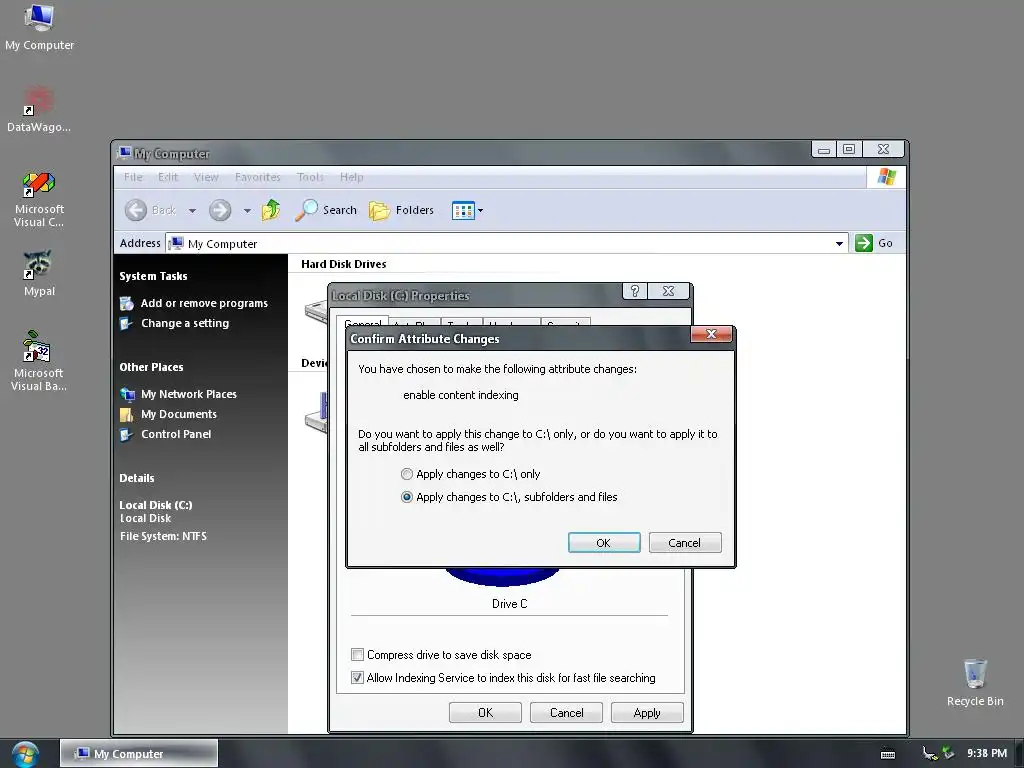Viewport: 1024px width, 768px height.
Task: Click the green Go arrow button
Action: [x=863, y=243]
